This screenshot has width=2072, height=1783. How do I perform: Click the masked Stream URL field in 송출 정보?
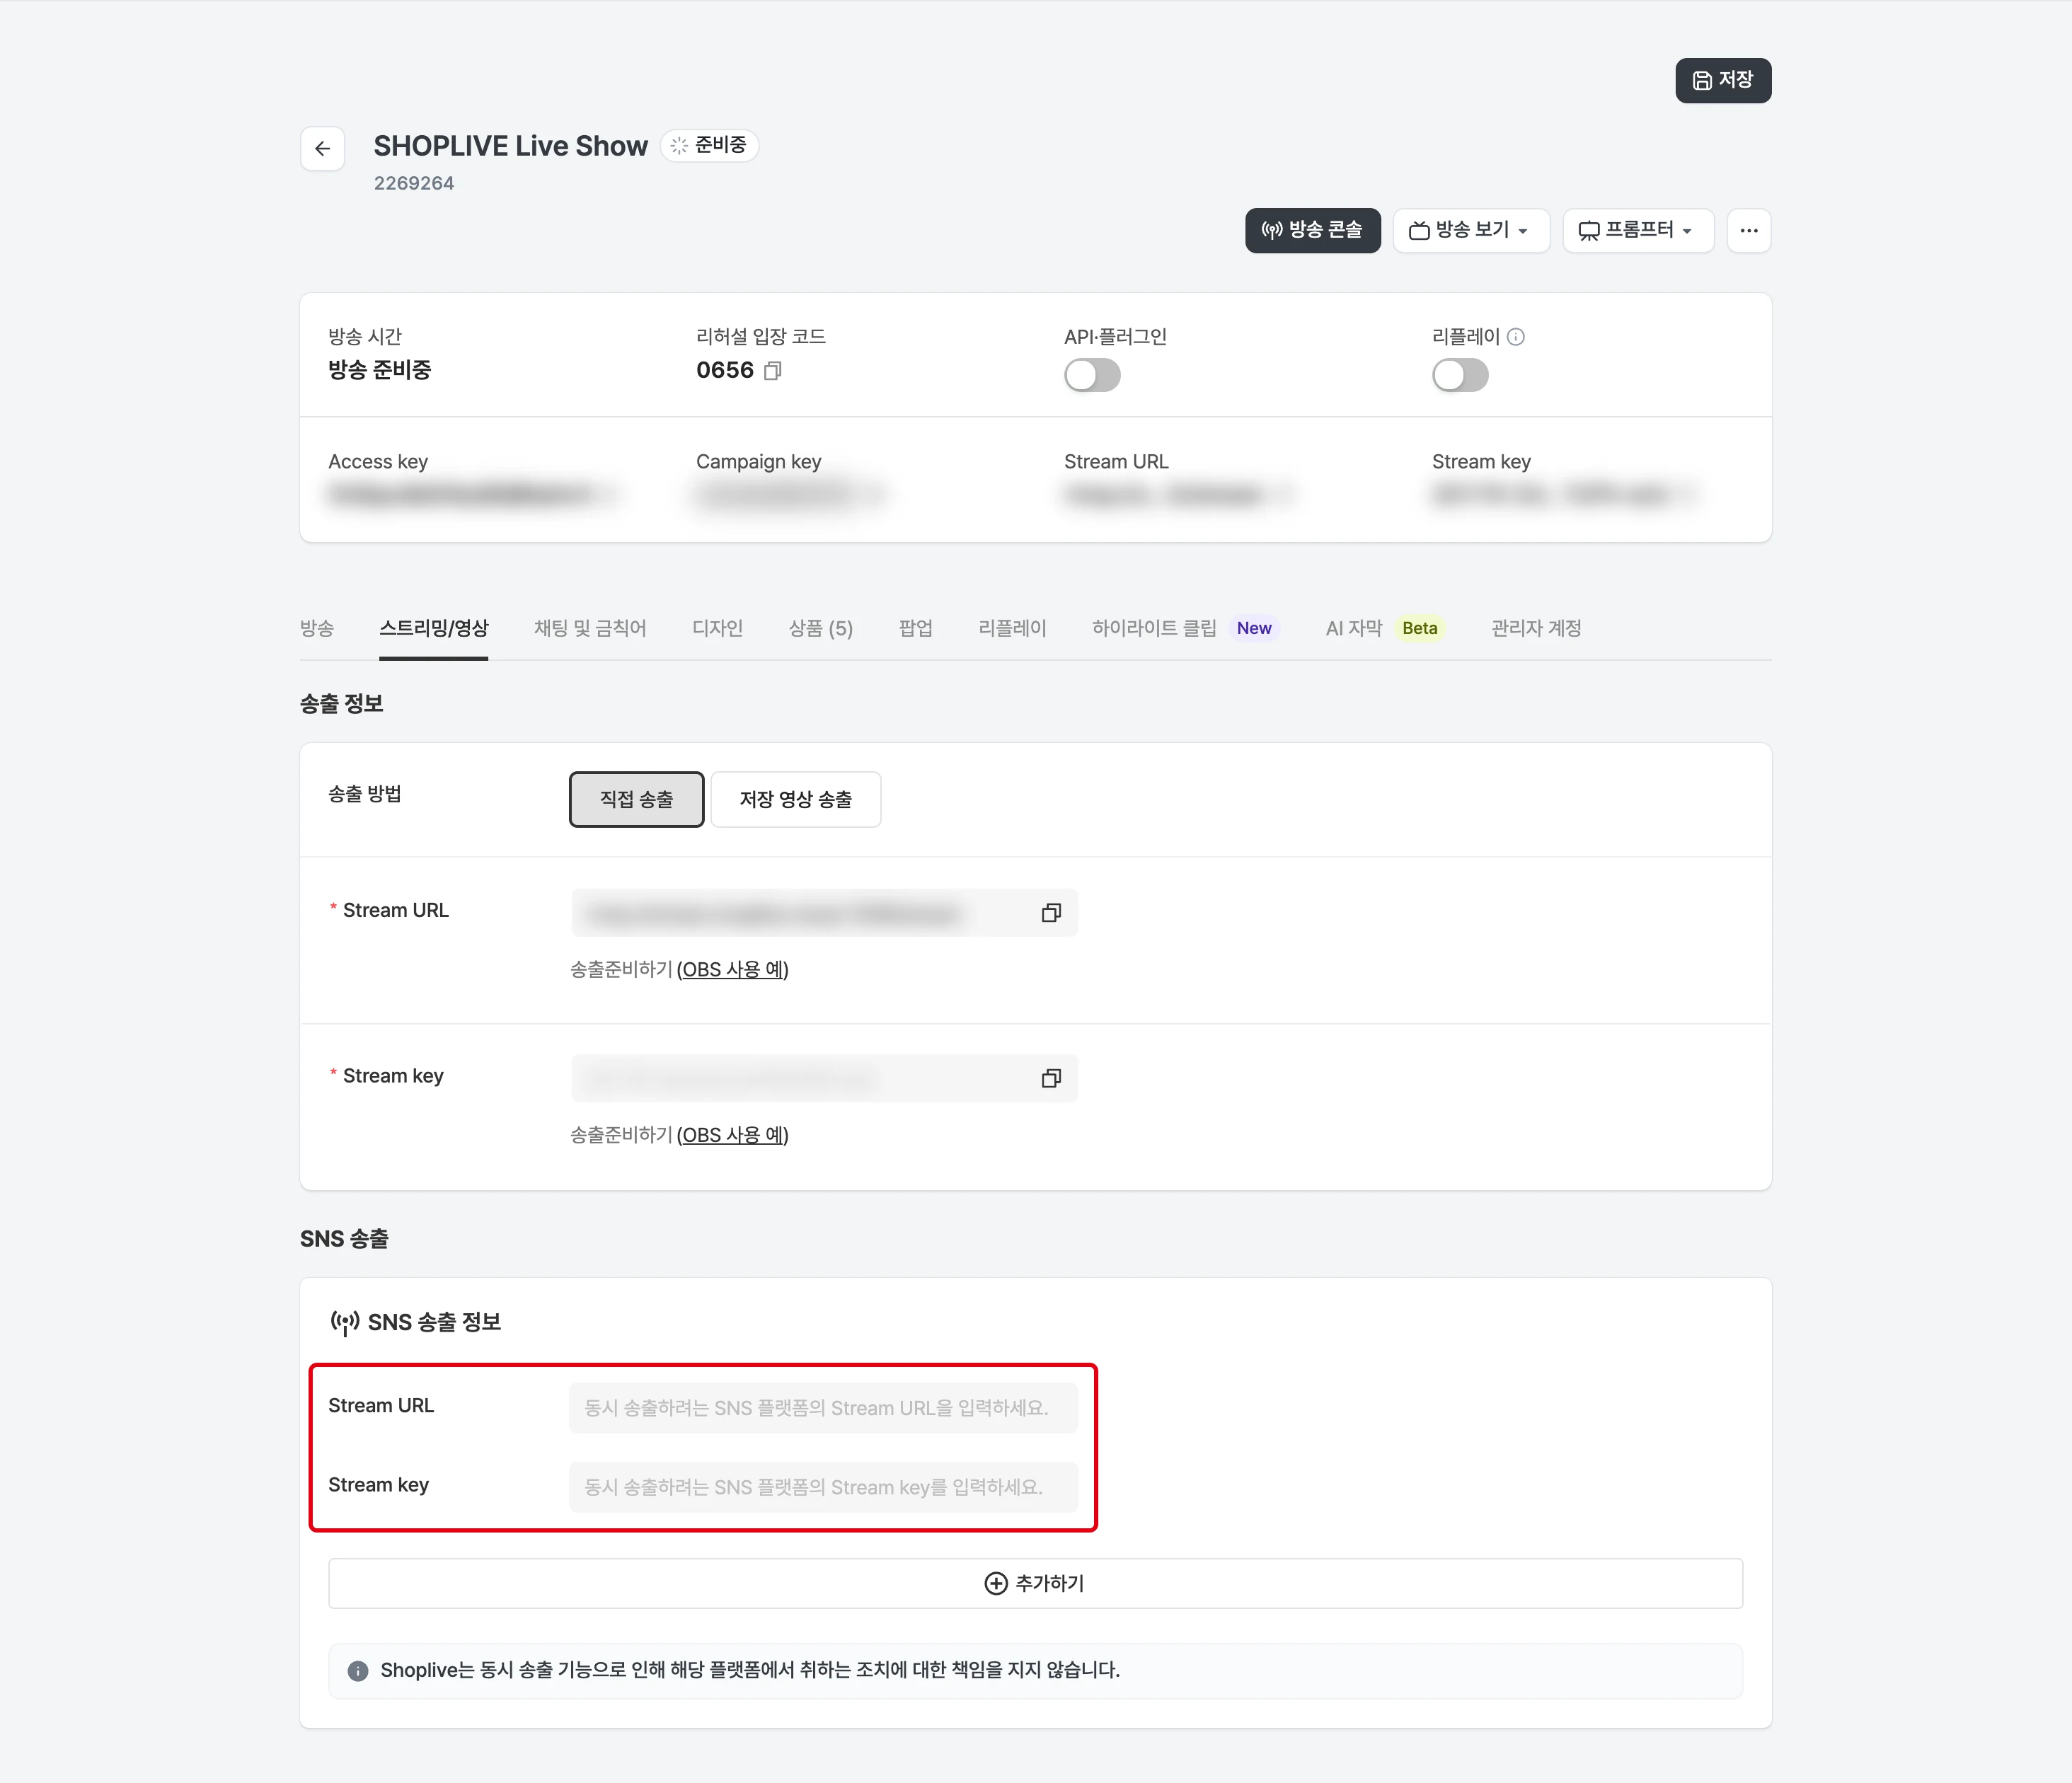[x=824, y=913]
